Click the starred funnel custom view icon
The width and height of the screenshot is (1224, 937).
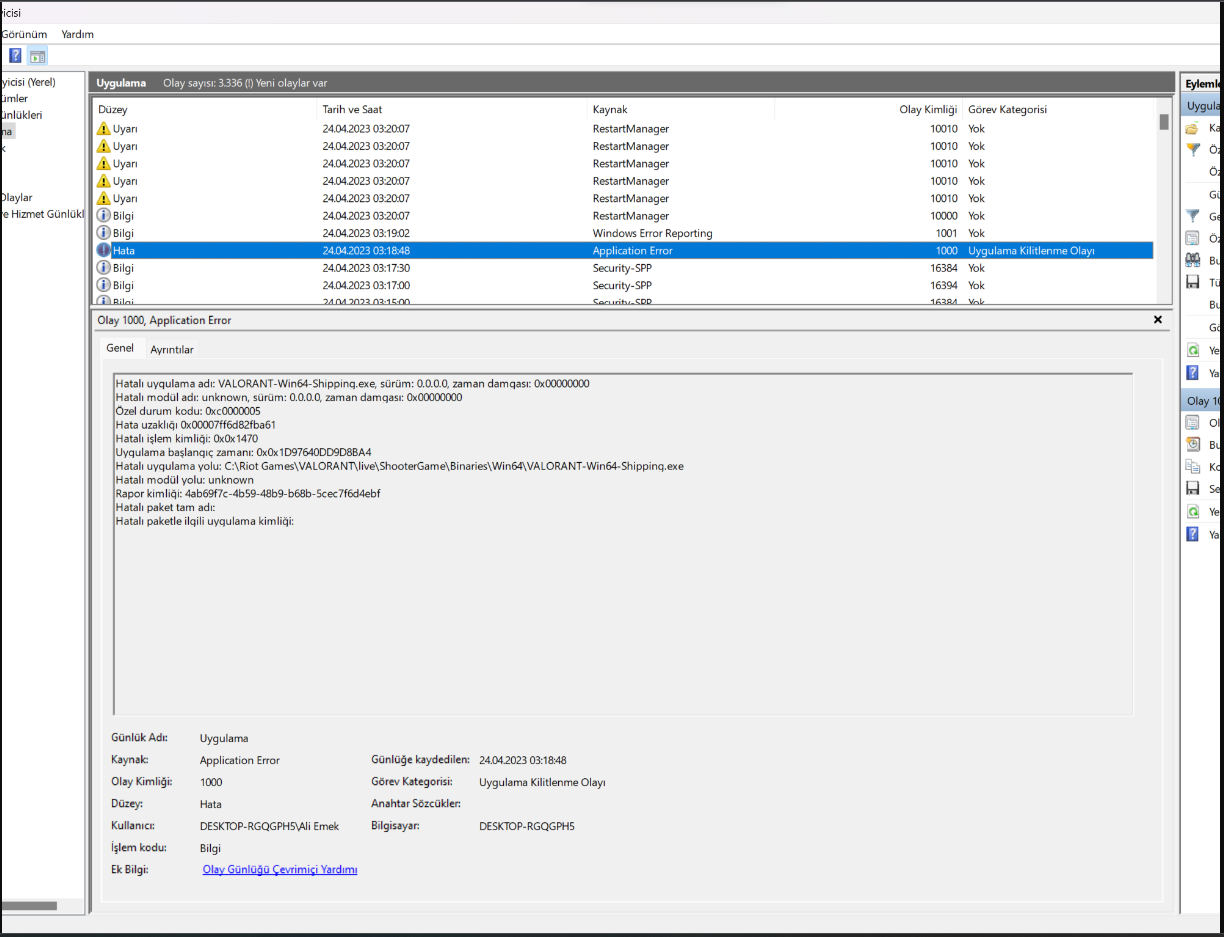pos(1192,150)
